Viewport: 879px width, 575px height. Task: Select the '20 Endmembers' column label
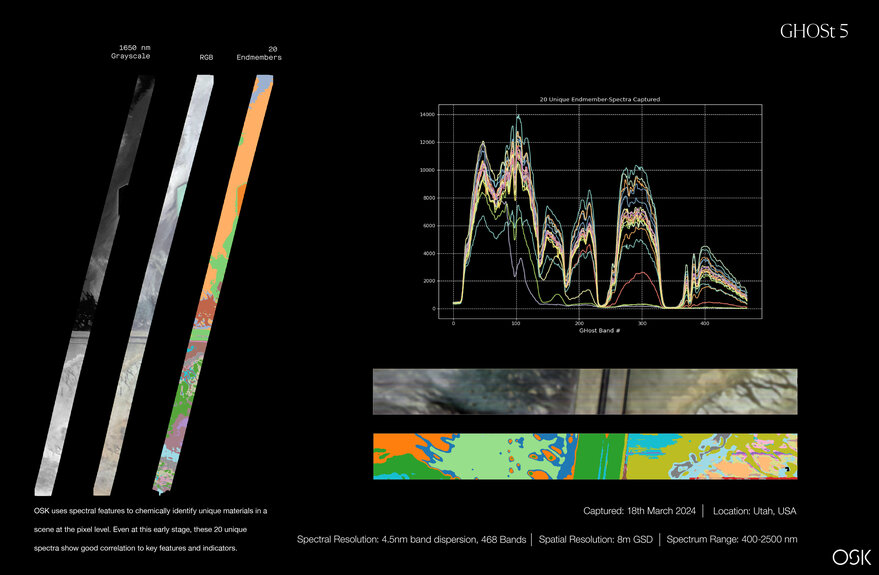point(259,53)
